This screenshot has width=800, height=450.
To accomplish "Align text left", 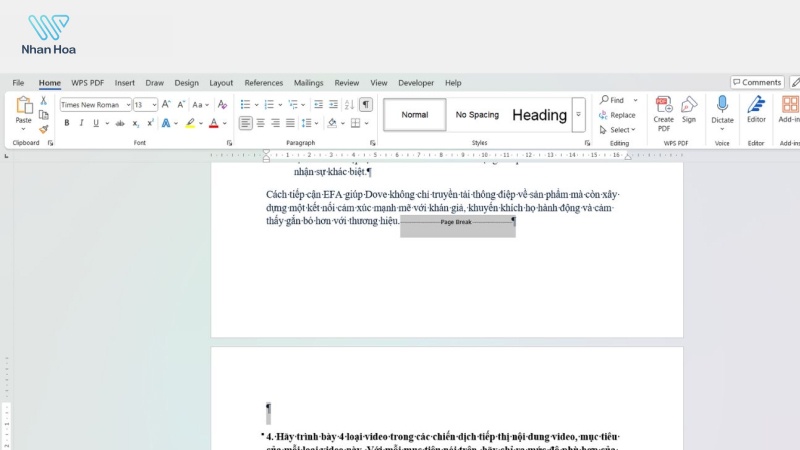I will click(245, 123).
